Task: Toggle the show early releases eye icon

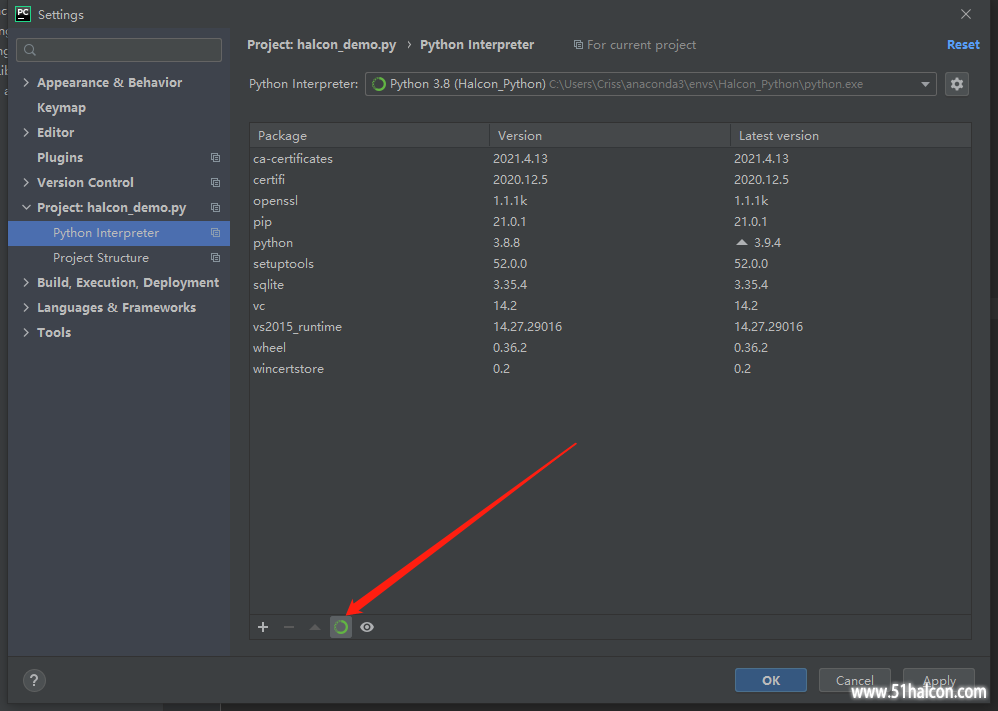Action: point(367,627)
